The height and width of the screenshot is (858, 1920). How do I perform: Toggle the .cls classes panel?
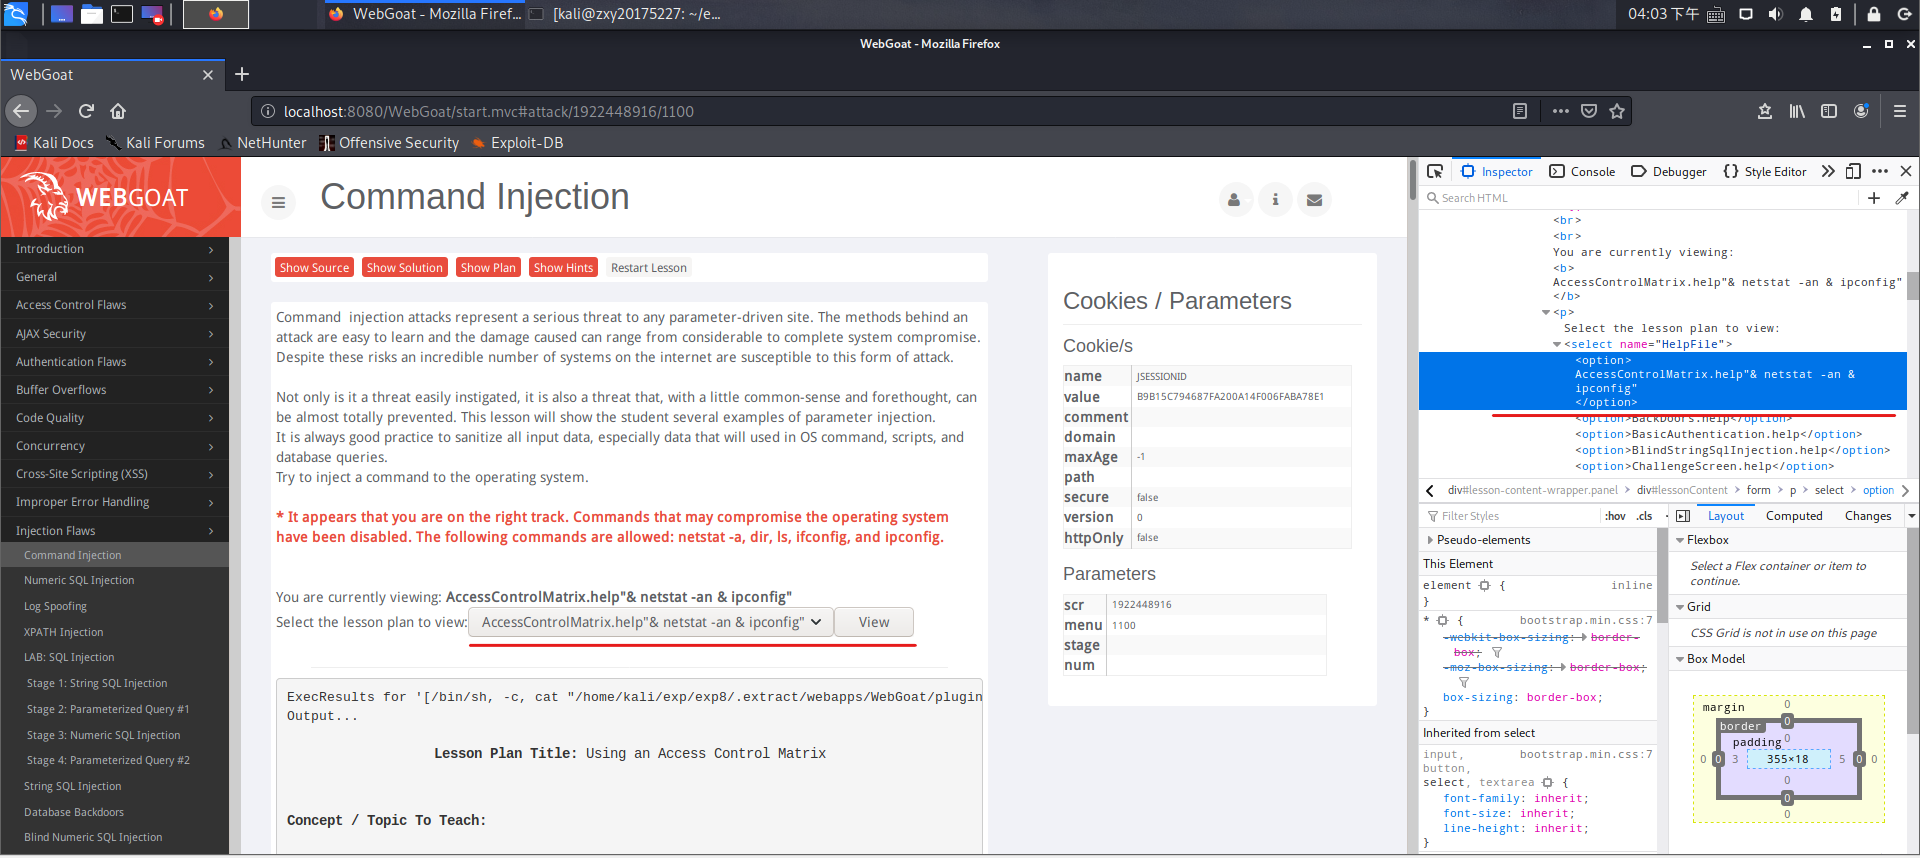point(1644,516)
